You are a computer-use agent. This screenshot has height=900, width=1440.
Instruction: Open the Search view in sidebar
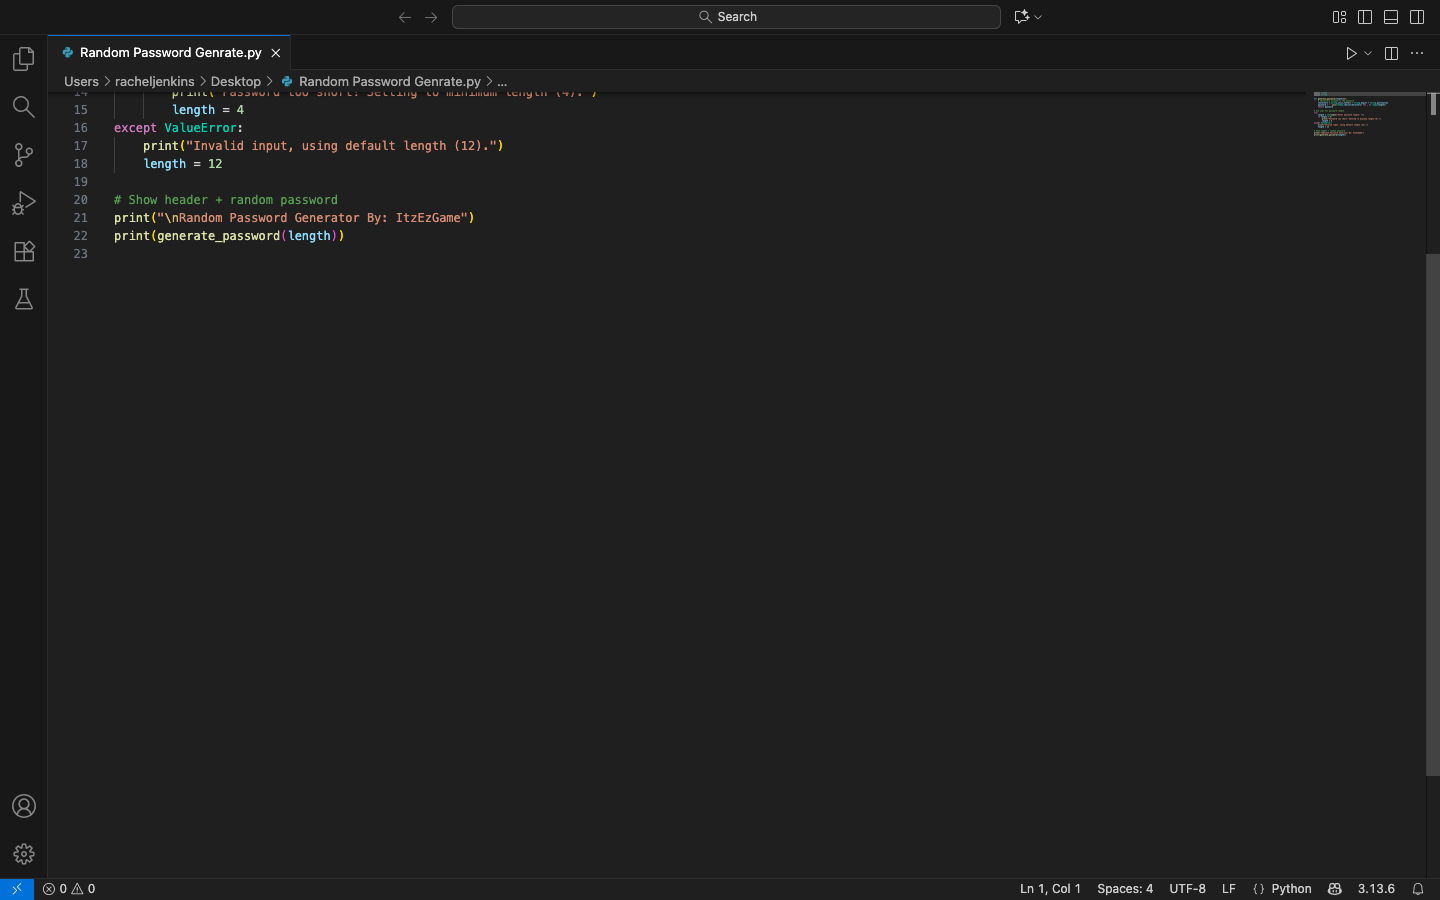pos(24,107)
